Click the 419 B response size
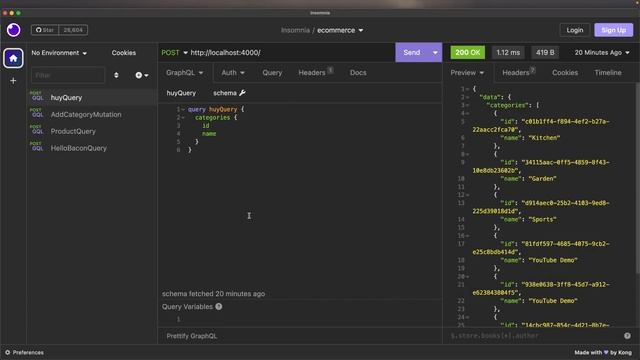The width and height of the screenshot is (640, 360). 545,53
